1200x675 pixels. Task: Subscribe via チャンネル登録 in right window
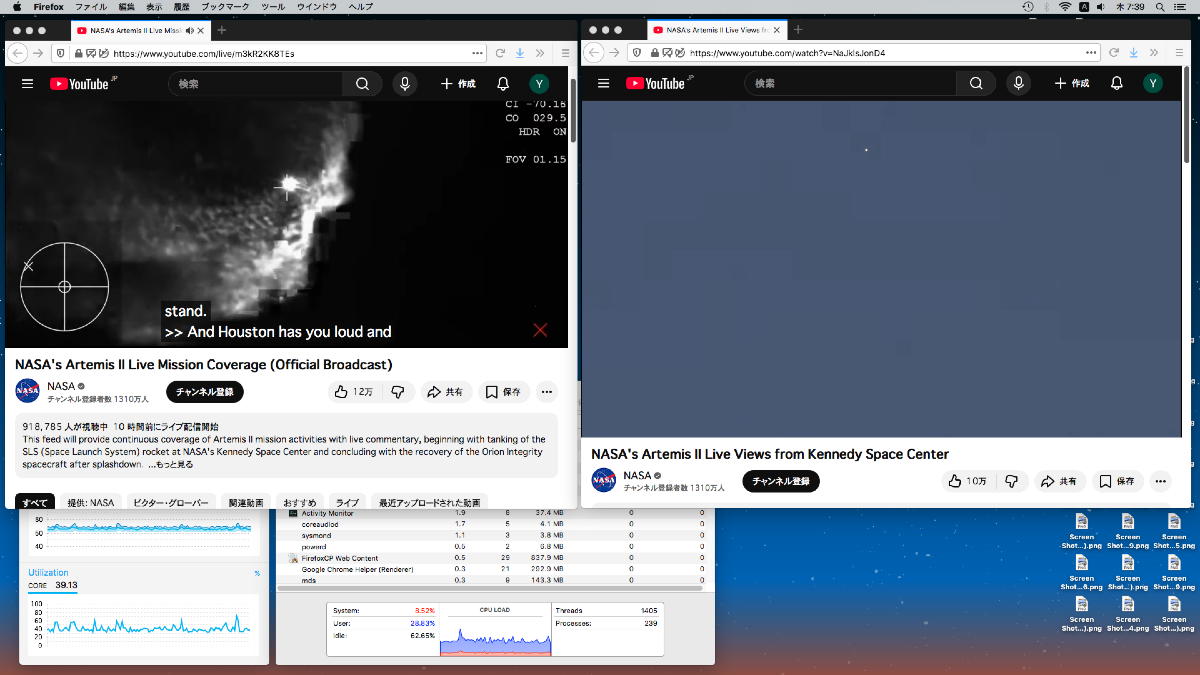pyautogui.click(x=781, y=481)
